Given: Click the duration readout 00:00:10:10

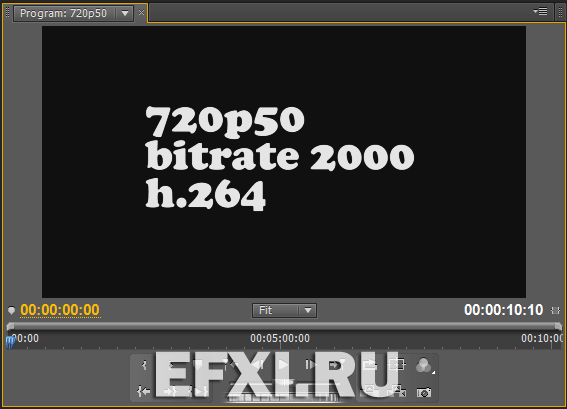Looking at the screenshot, I should coord(503,310).
